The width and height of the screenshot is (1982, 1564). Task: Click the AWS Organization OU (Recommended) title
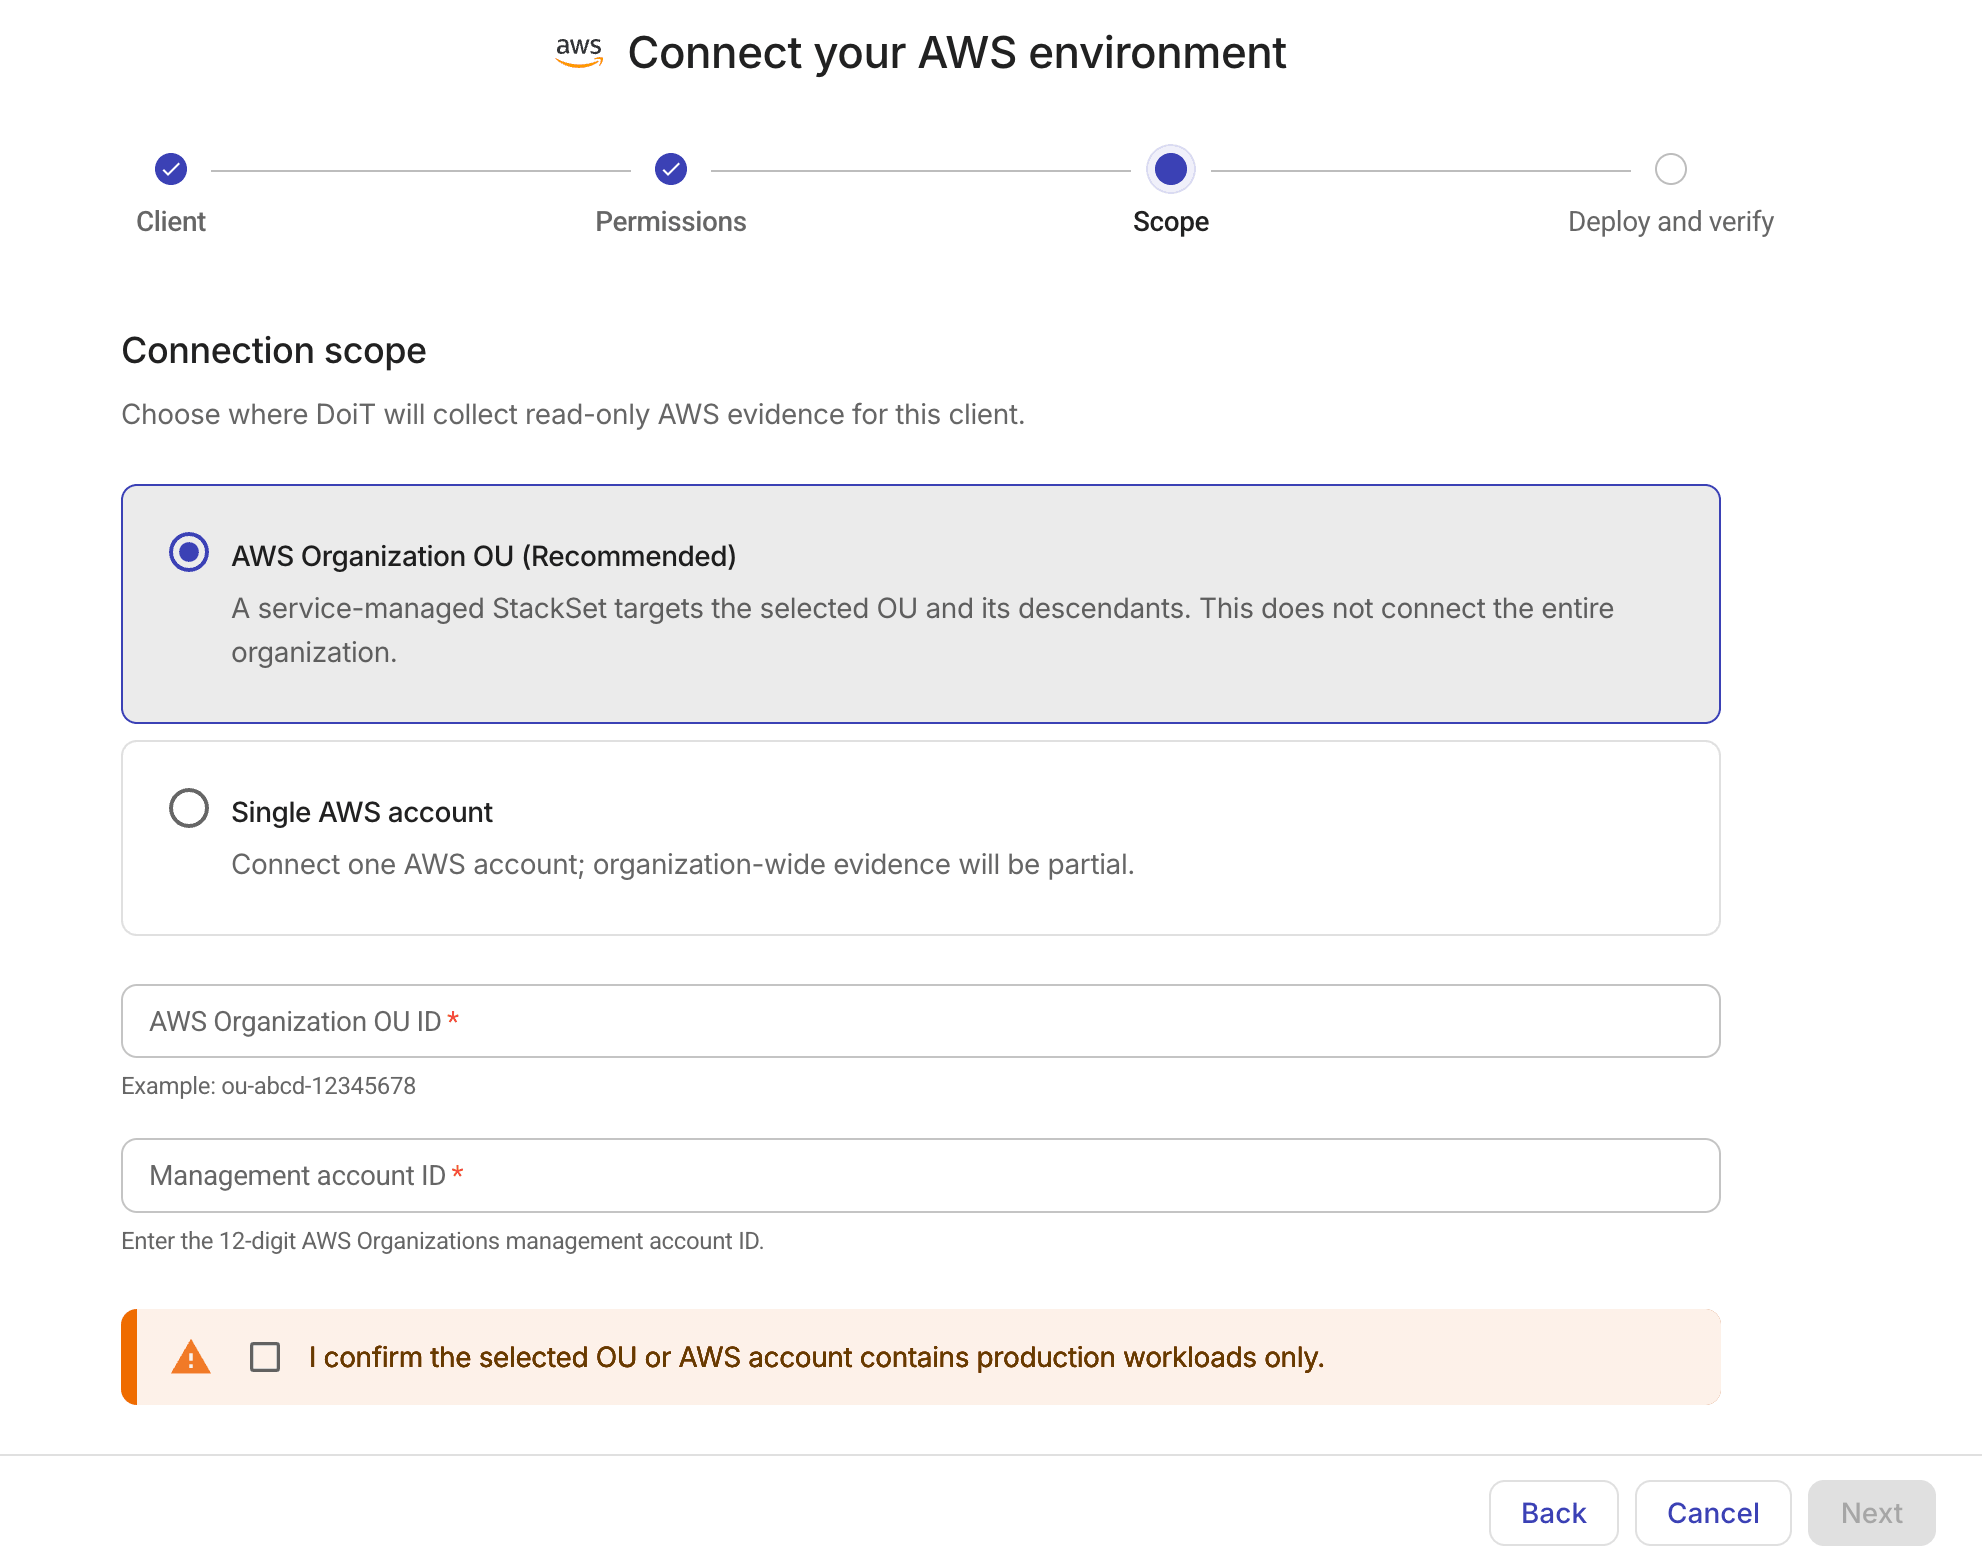tap(484, 556)
